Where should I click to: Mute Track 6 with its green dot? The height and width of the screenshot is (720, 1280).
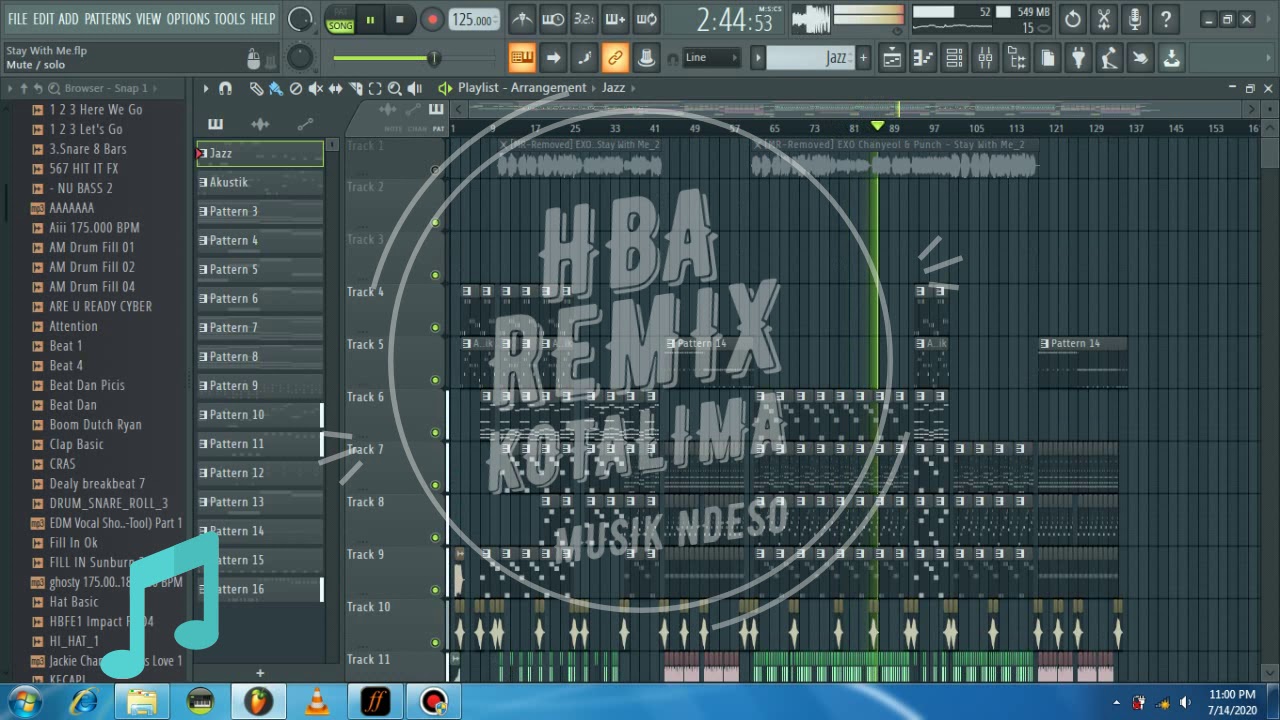[x=435, y=432]
